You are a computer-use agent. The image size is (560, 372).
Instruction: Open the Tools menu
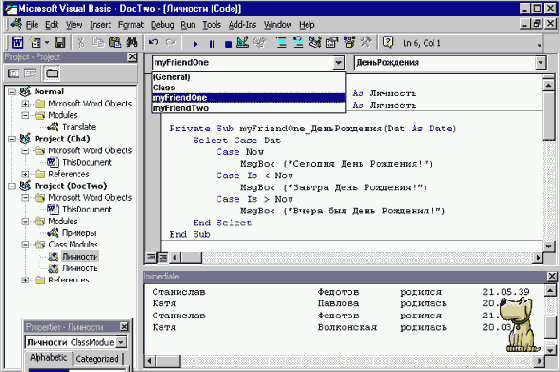tap(212, 25)
